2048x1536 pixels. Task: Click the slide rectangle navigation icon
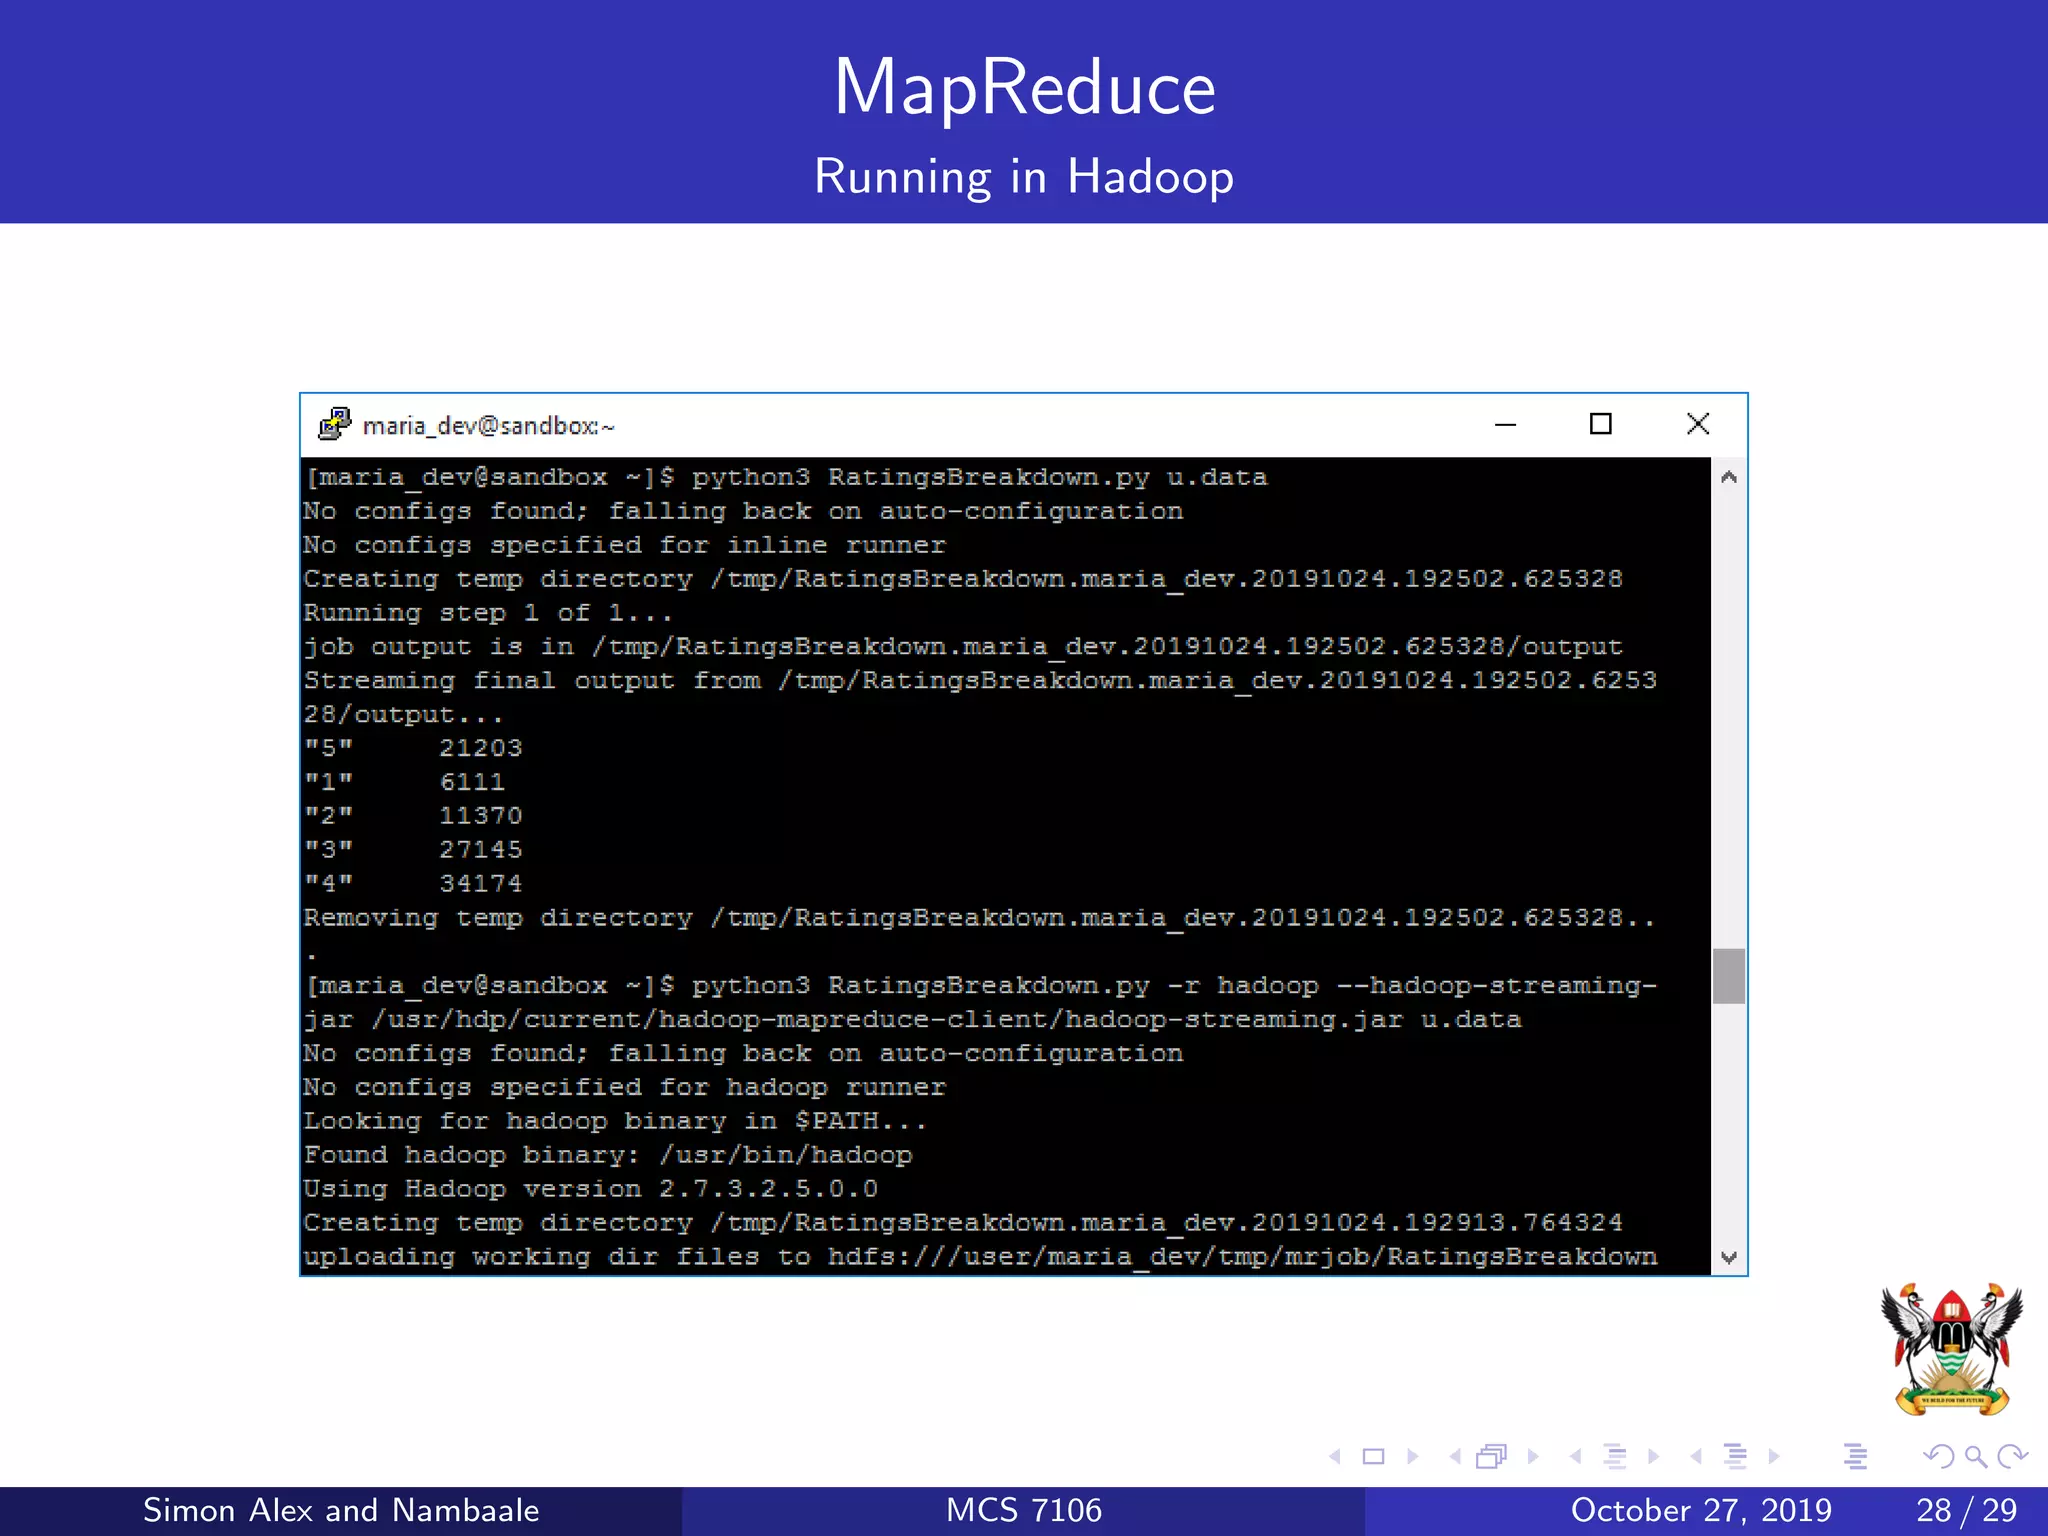point(1374,1457)
